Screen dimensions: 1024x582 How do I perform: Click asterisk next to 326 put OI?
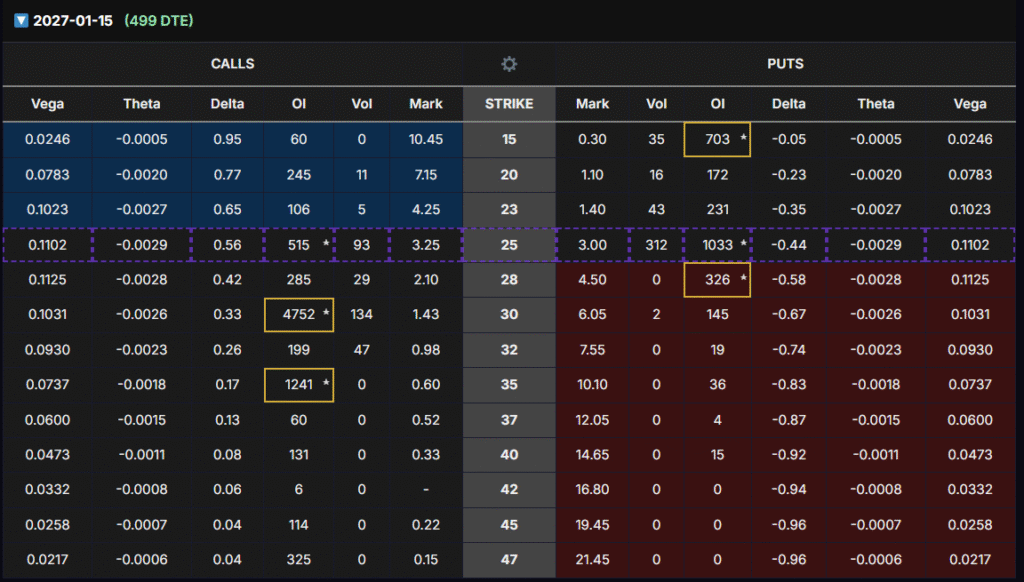click(743, 280)
